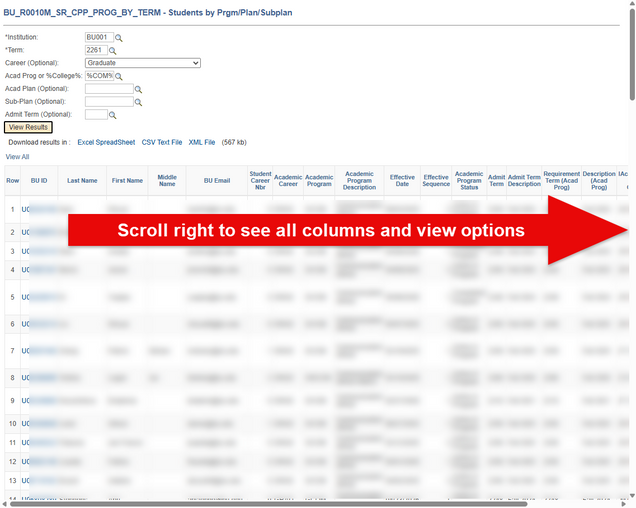Open the BU ID link in row 5
Image resolution: width=636 pixels, height=508 pixels.
[x=38, y=297]
